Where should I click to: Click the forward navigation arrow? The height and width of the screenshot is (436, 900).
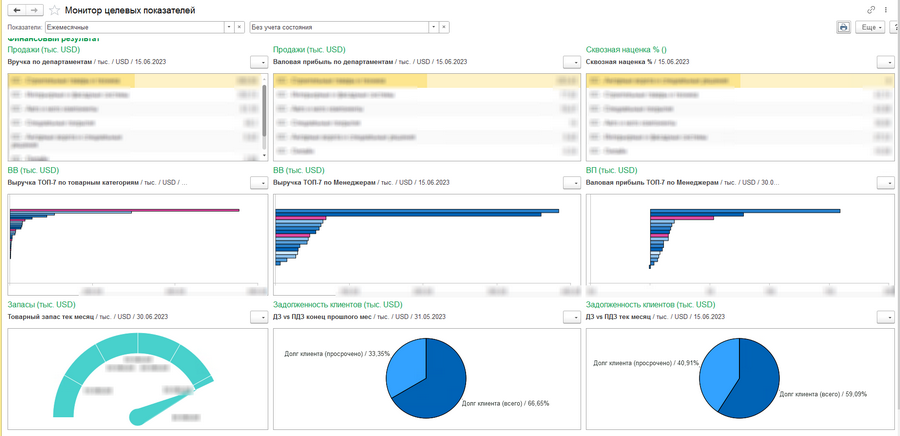pos(34,10)
